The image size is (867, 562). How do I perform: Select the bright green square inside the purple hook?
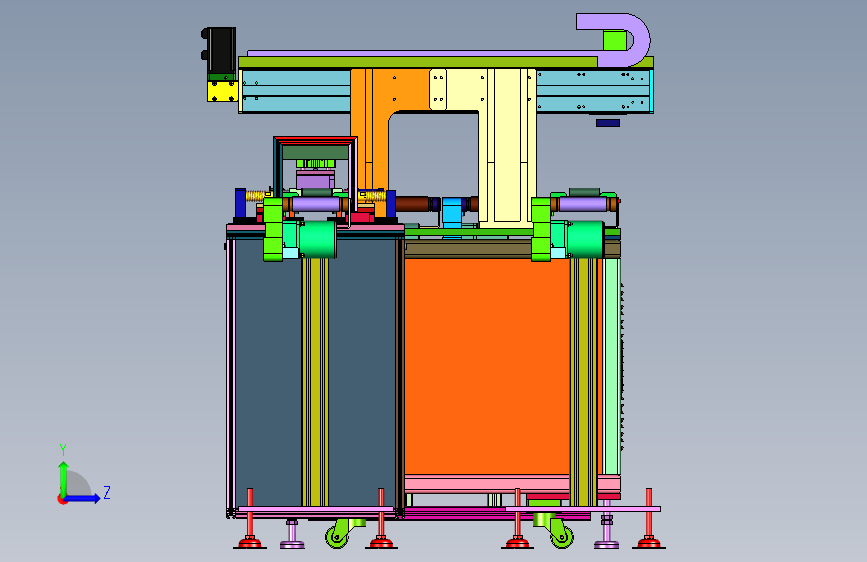coord(615,41)
